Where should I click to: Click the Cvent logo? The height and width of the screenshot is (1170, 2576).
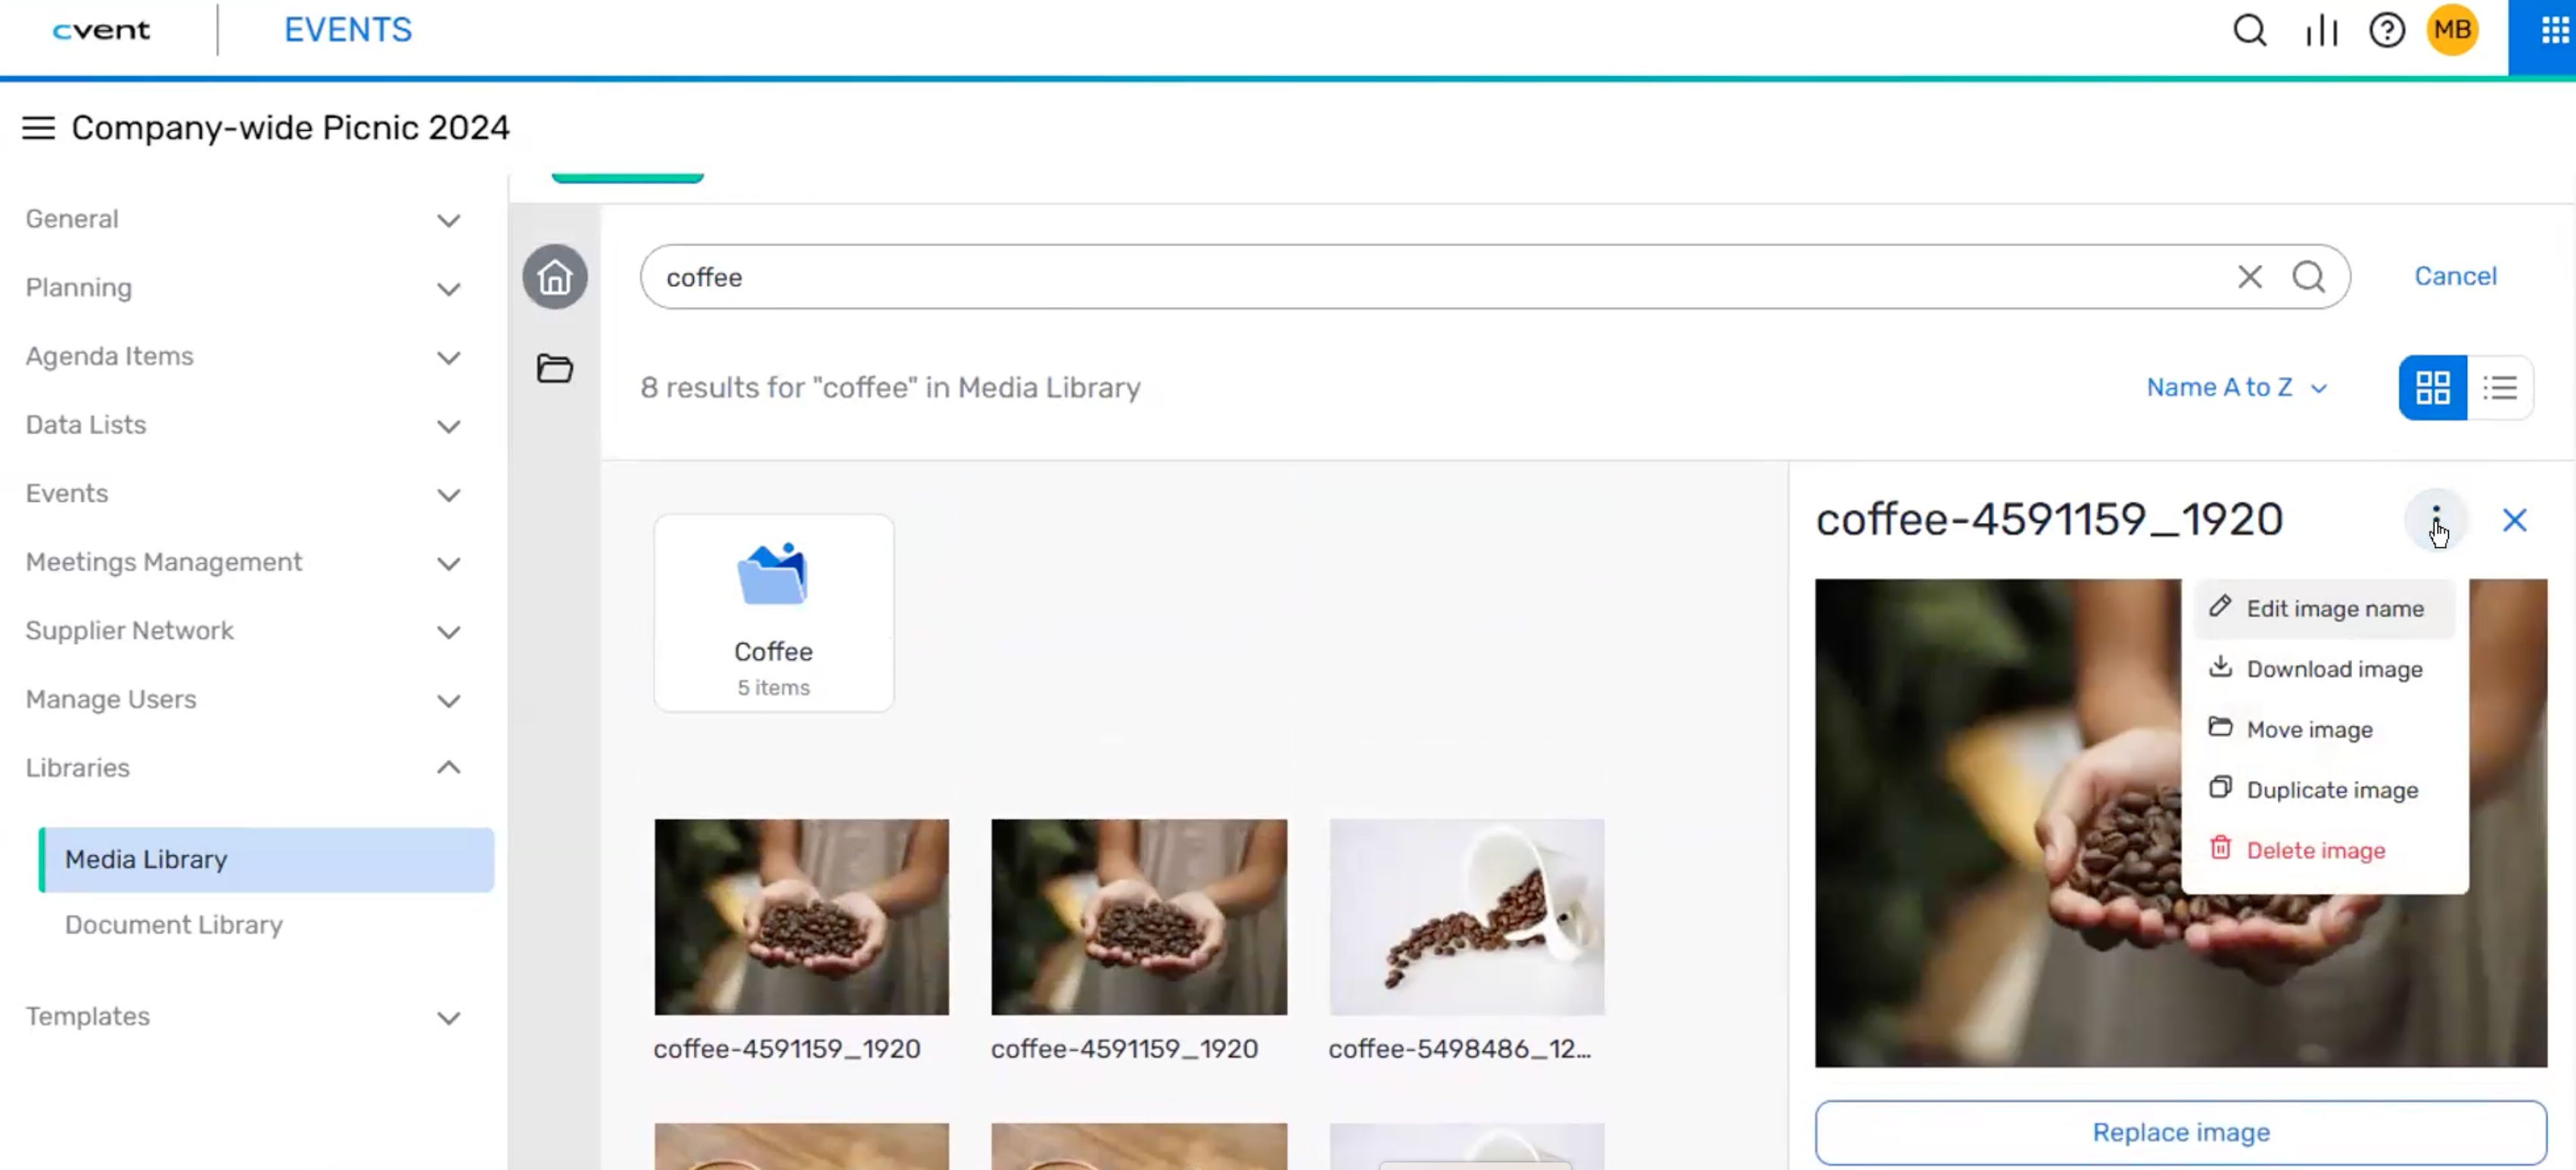tap(101, 30)
